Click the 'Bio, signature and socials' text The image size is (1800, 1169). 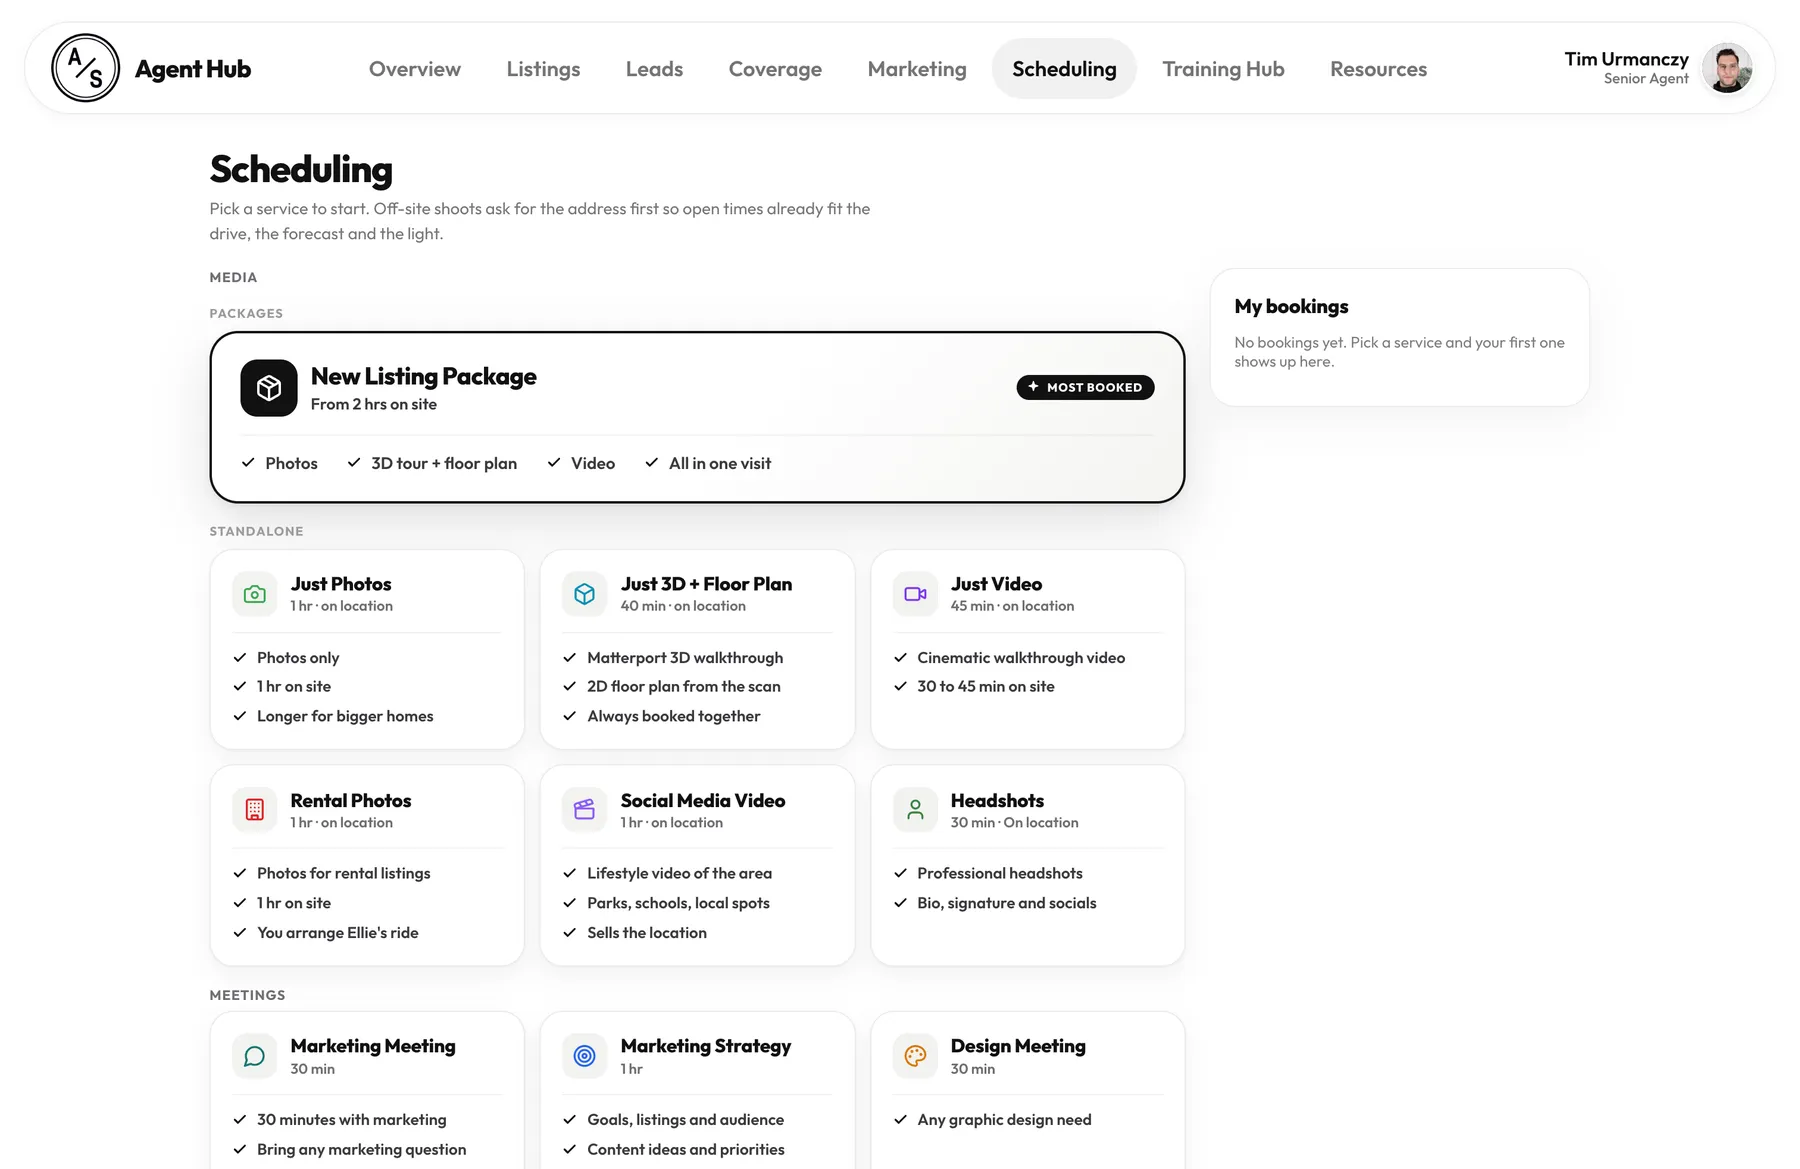click(1007, 903)
